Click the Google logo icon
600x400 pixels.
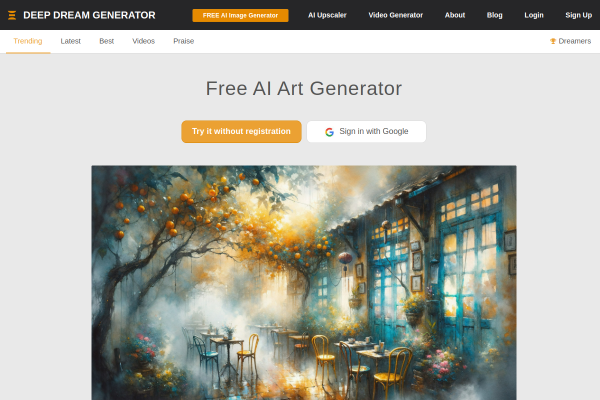tap(329, 132)
